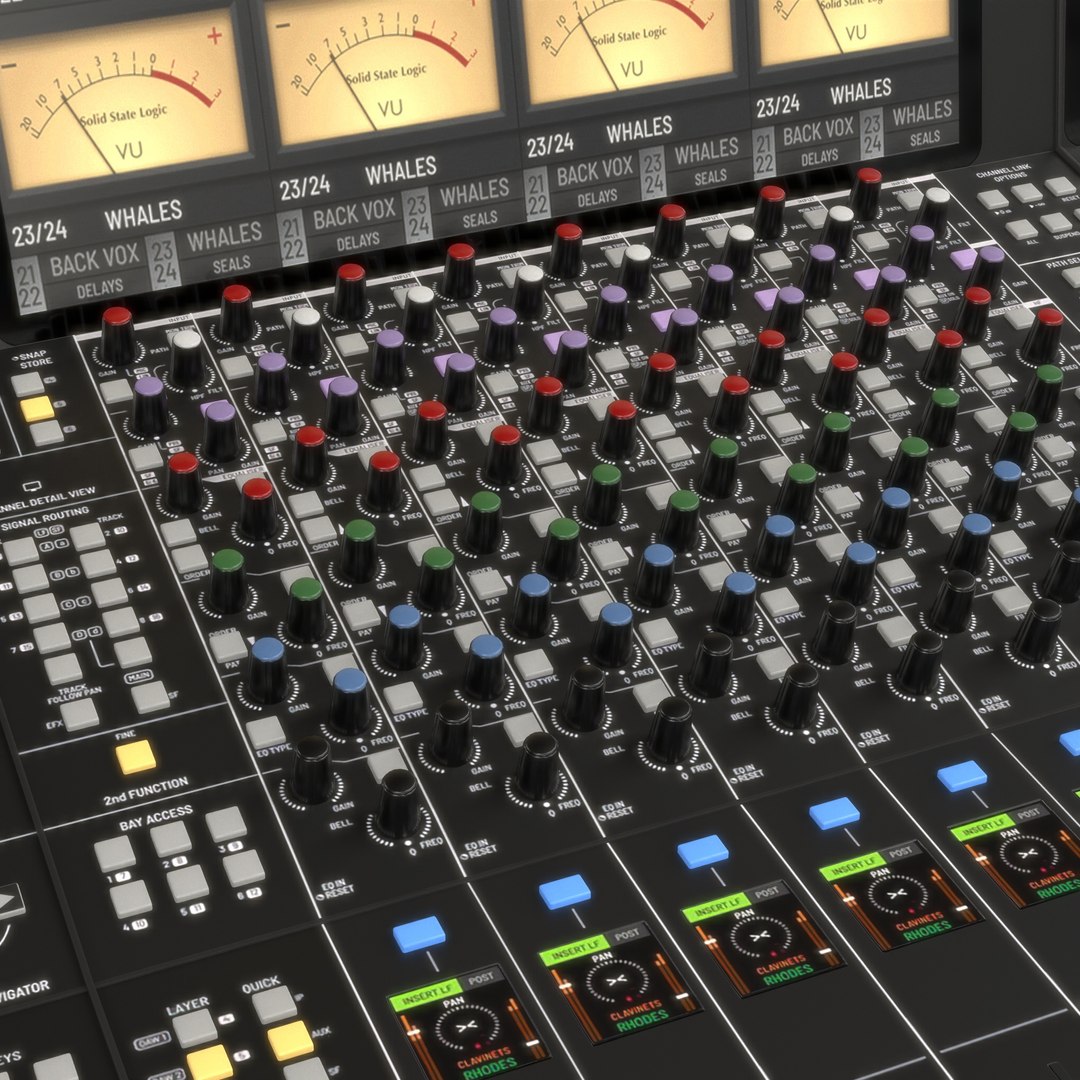Hit the ORDER key beside first channel's red knob
Image resolution: width=1080 pixels, height=1080 pixels.
189,559
